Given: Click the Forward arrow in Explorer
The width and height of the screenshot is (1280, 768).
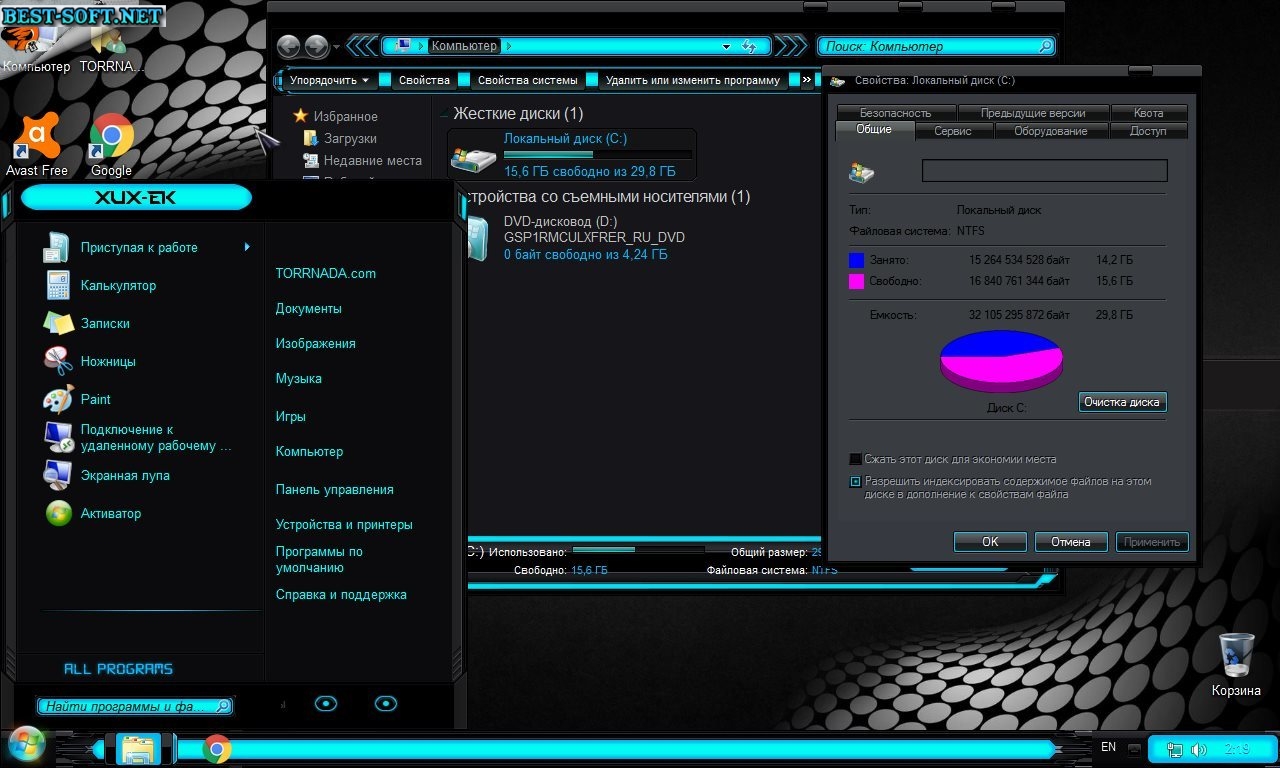Looking at the screenshot, I should point(316,46).
